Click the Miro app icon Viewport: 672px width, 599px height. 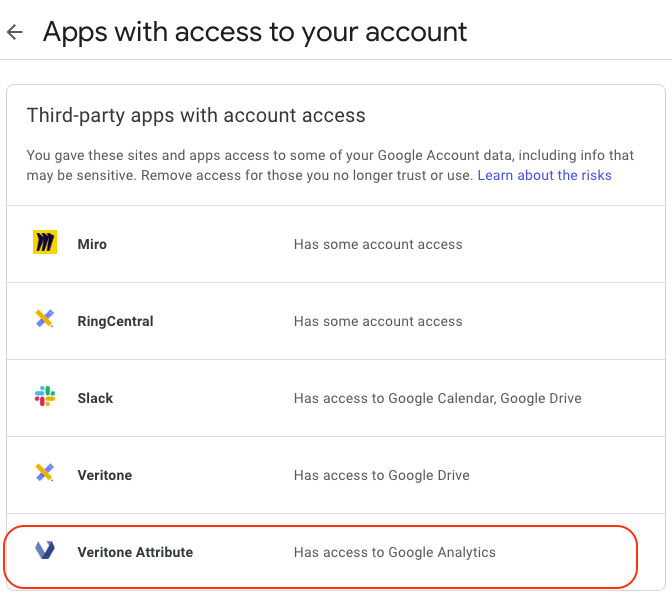pyautogui.click(x=45, y=243)
